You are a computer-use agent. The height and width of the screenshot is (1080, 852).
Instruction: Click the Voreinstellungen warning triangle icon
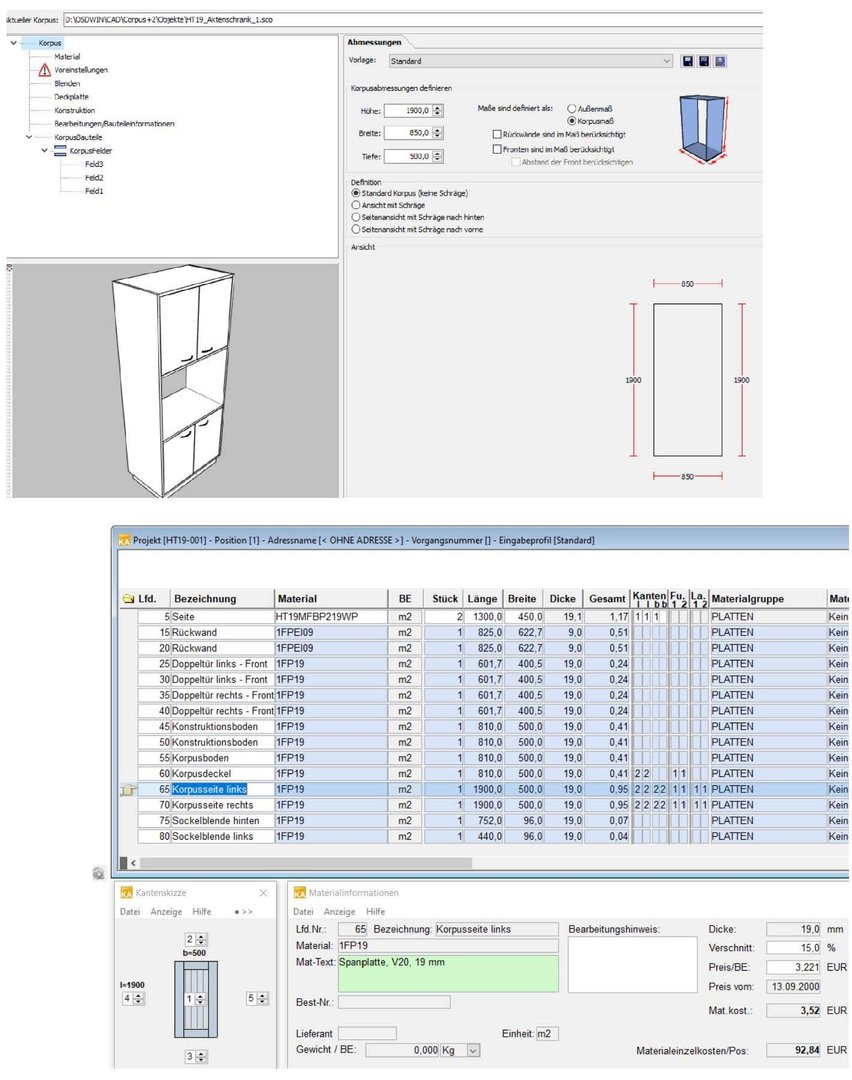[x=45, y=70]
